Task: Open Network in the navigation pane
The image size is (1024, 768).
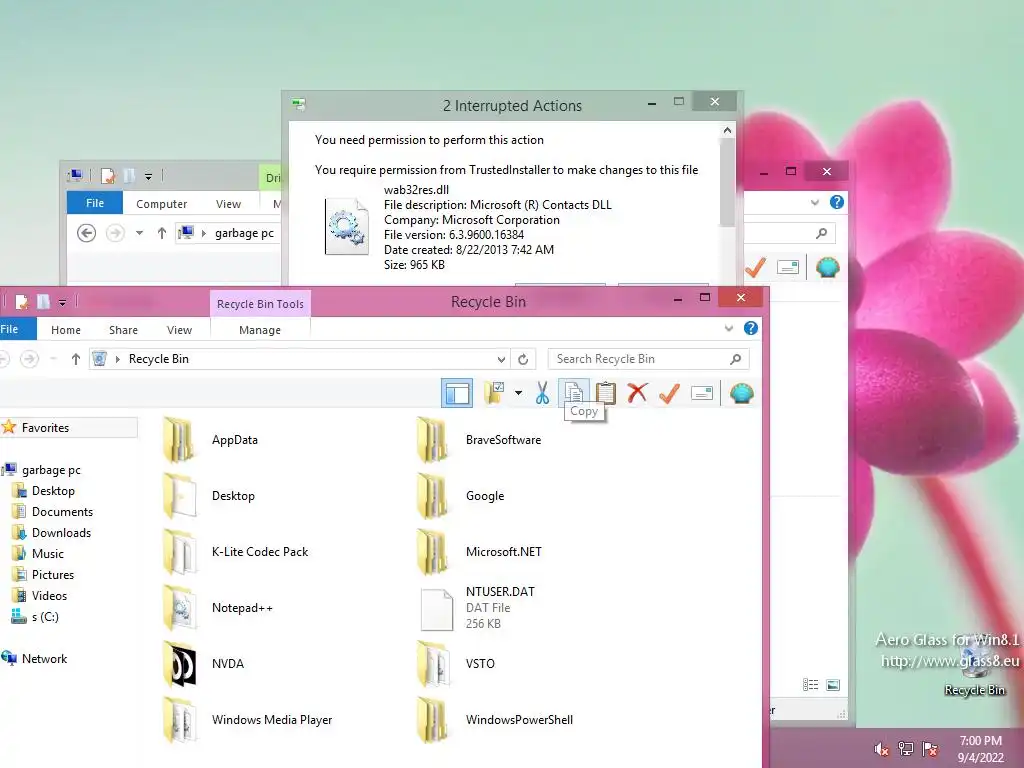Action: [x=44, y=659]
